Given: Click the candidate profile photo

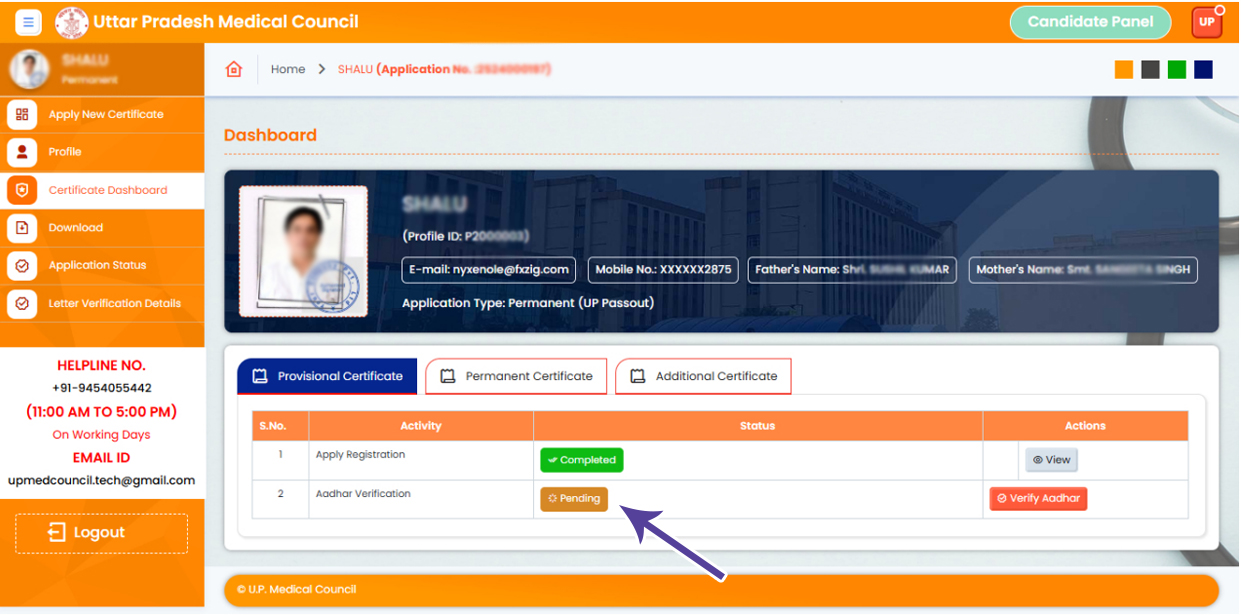Looking at the screenshot, I should 303,251.
